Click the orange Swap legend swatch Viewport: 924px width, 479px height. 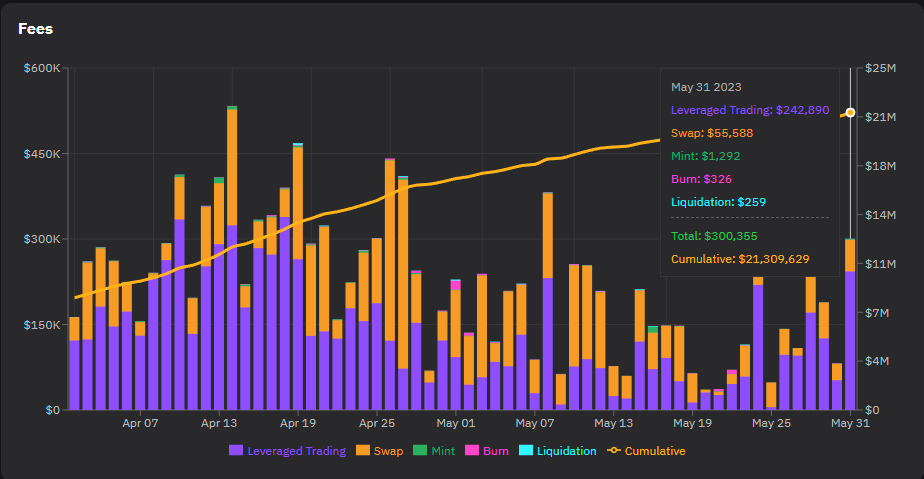pyautogui.click(x=363, y=450)
